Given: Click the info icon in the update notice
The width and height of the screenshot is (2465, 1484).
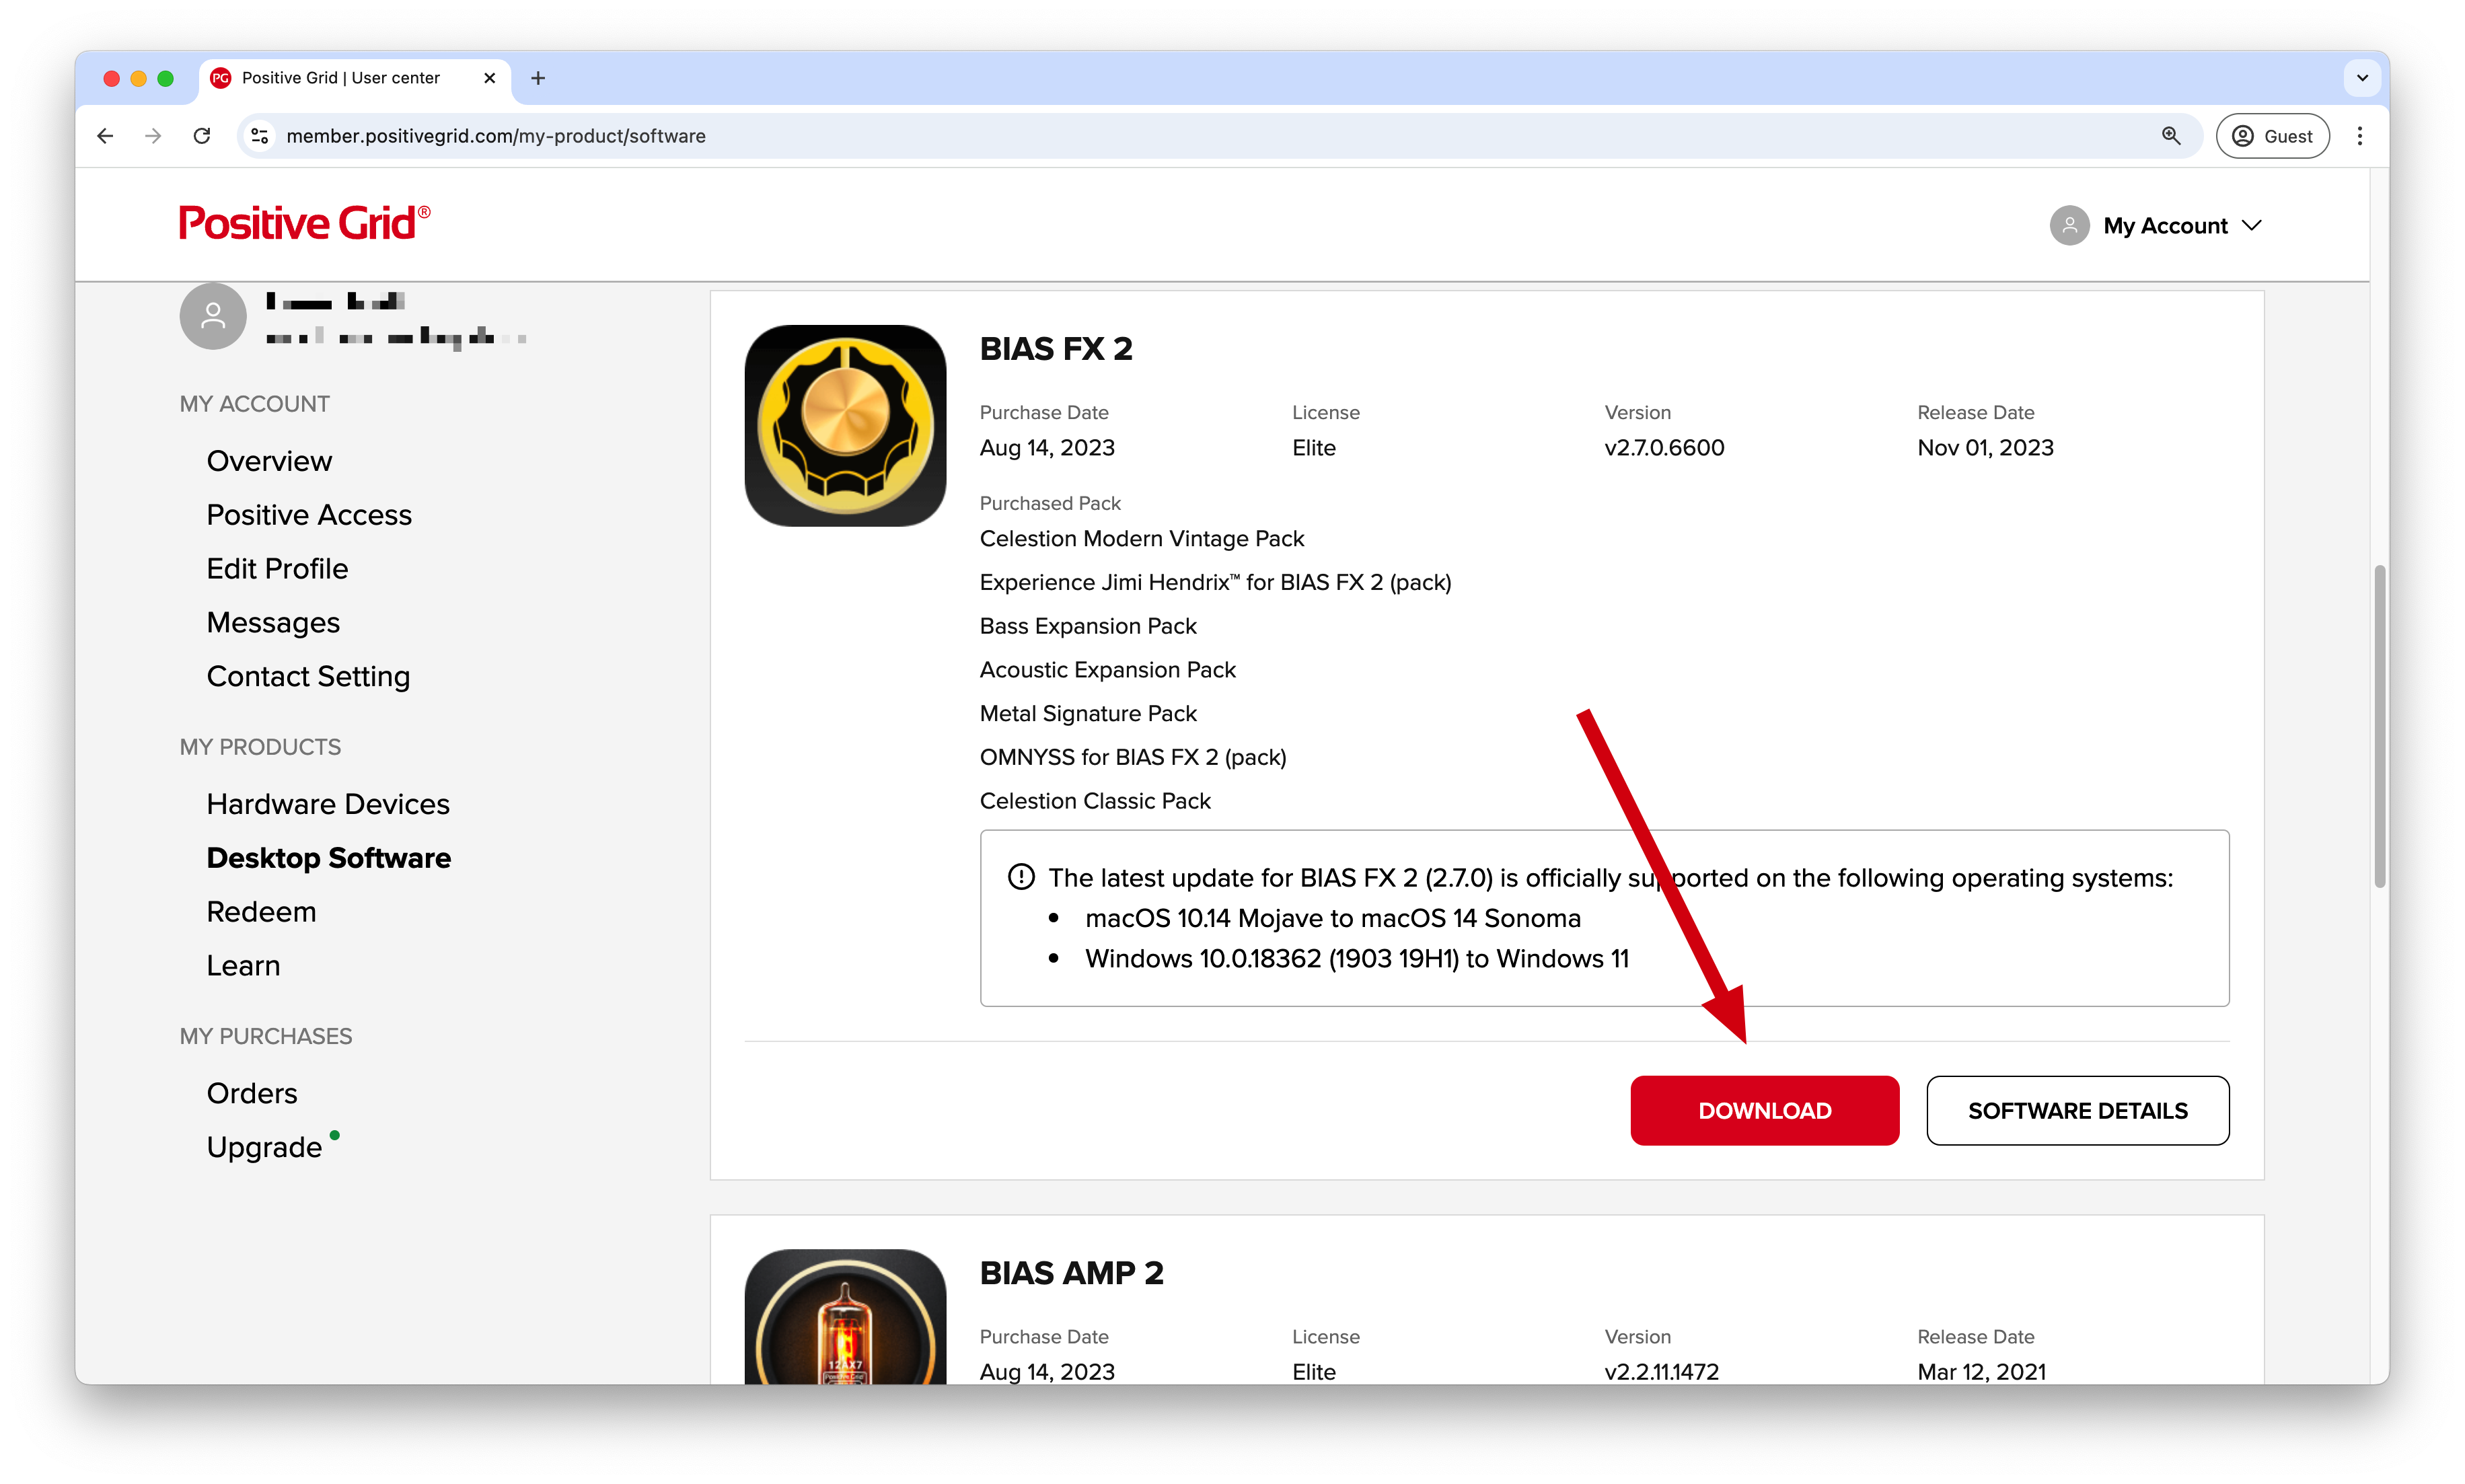Looking at the screenshot, I should tap(1020, 877).
